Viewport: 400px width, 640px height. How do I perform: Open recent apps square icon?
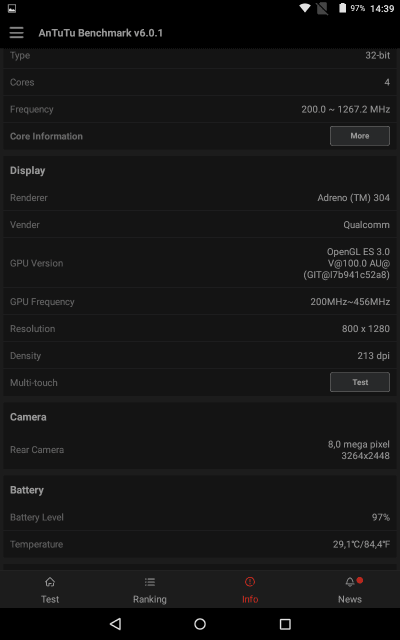click(285, 624)
